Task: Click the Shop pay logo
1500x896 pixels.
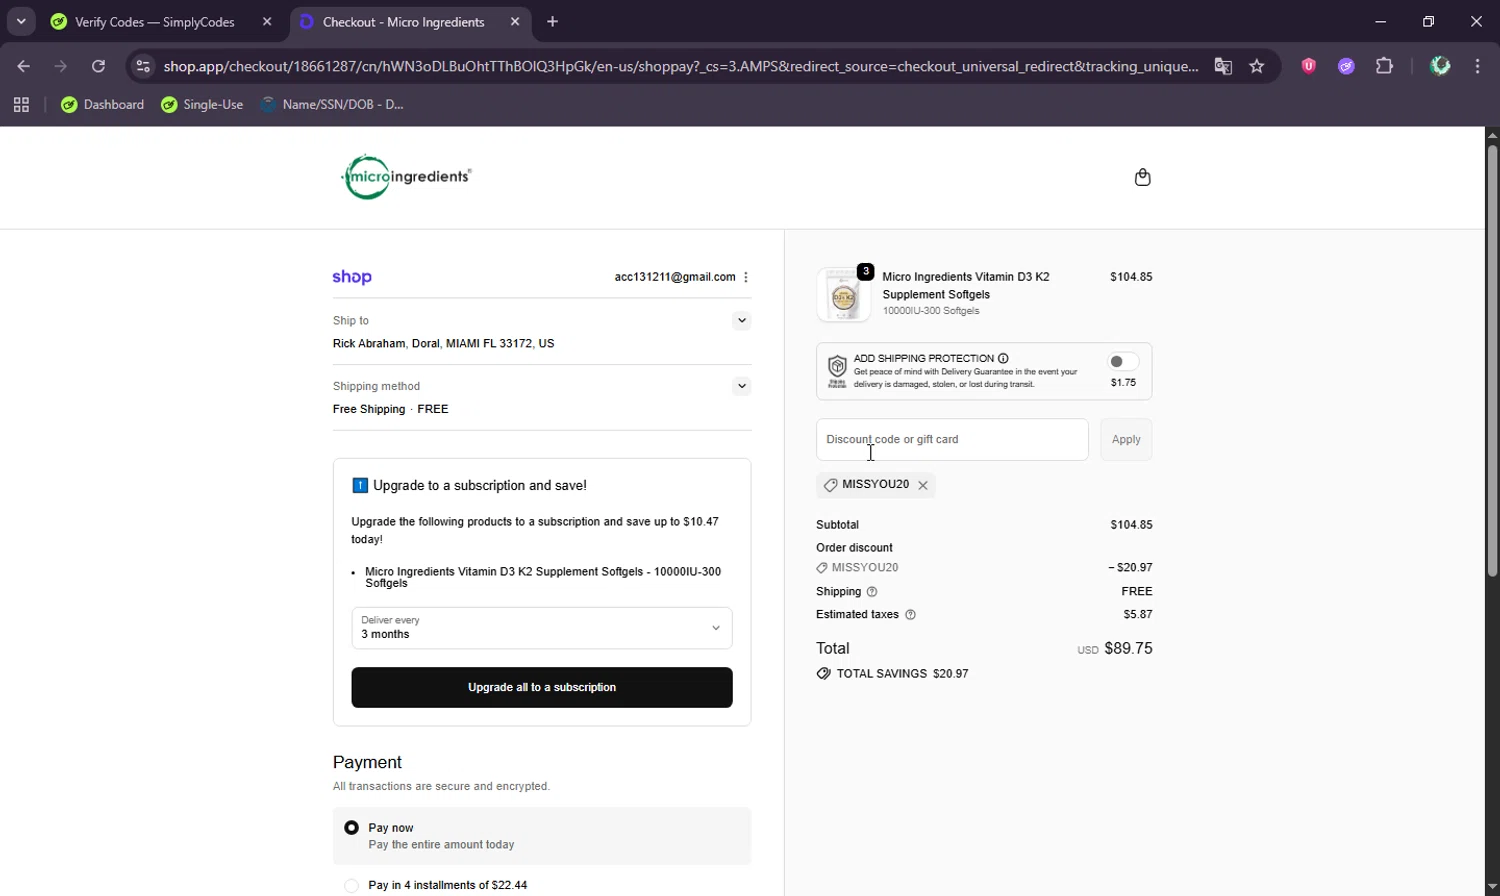Action: click(352, 277)
